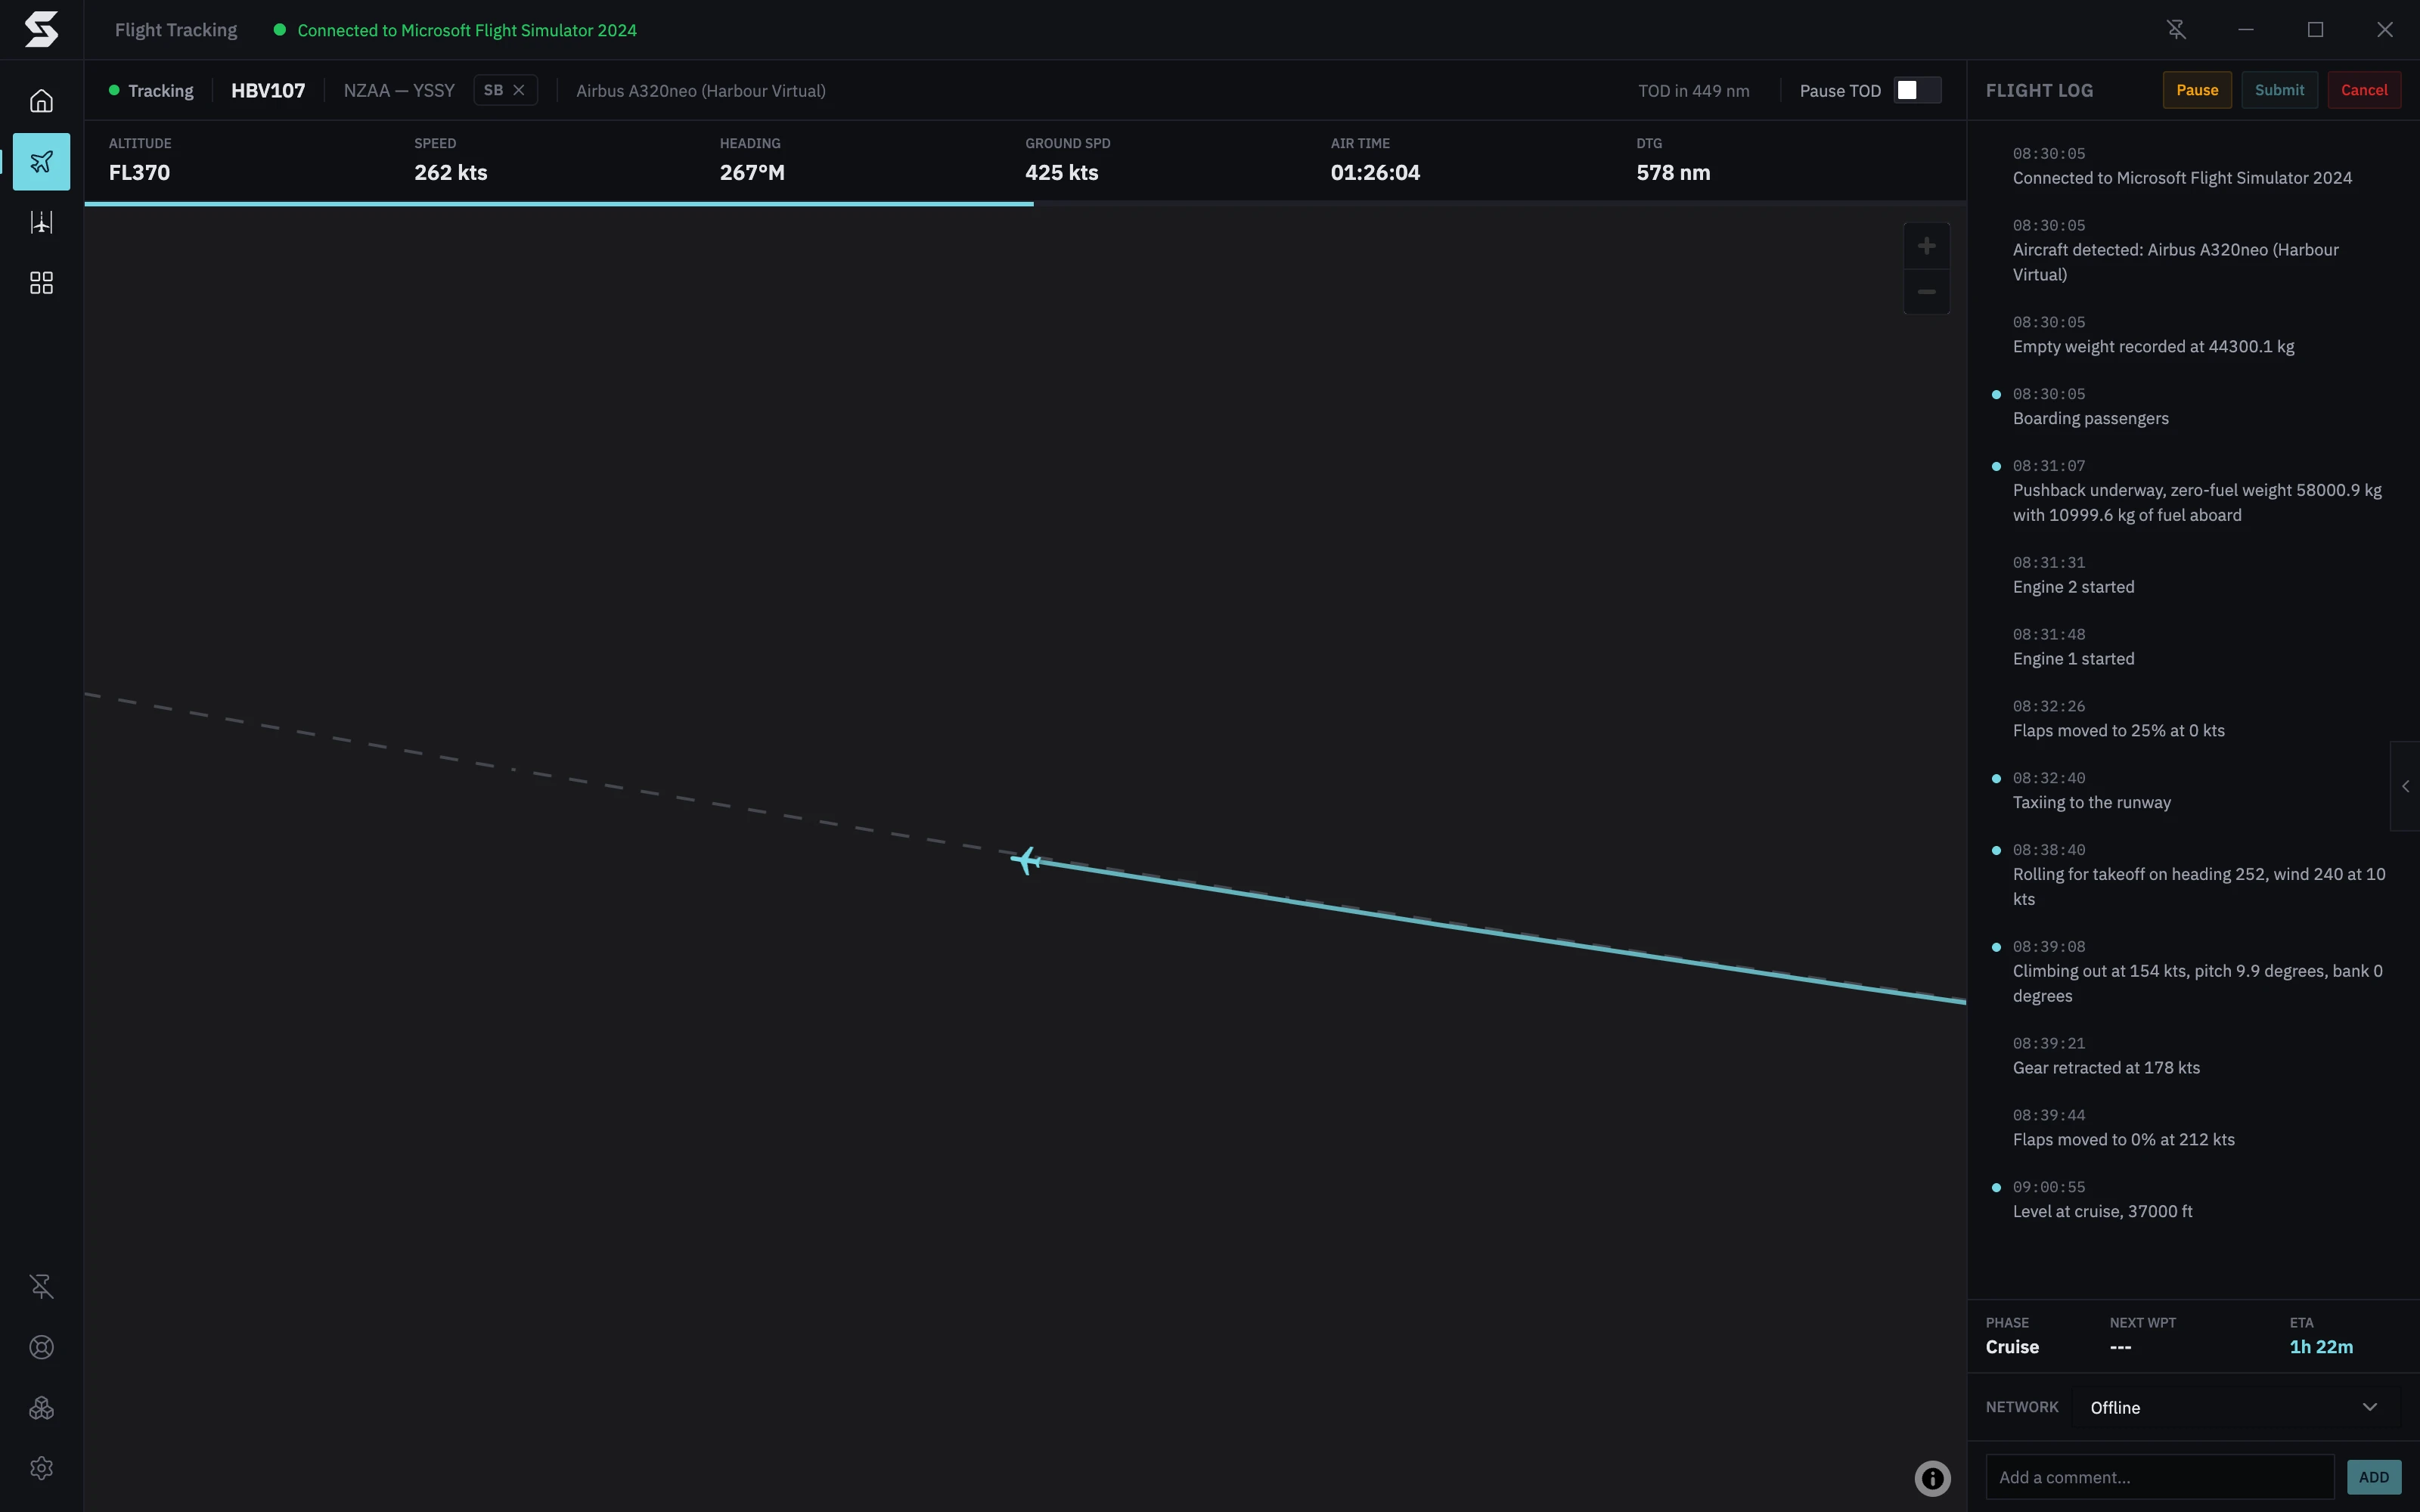The height and width of the screenshot is (1512, 2420).
Task: Collapse the flight log side panel
Action: [2405, 786]
